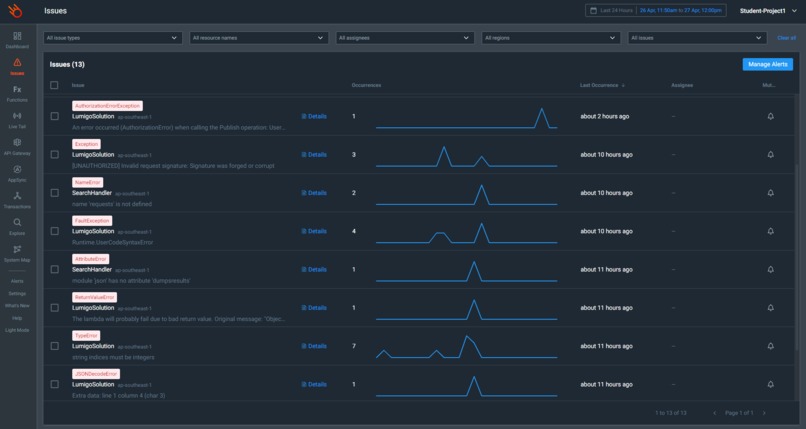Click calendar icon in time range picker

593,10
